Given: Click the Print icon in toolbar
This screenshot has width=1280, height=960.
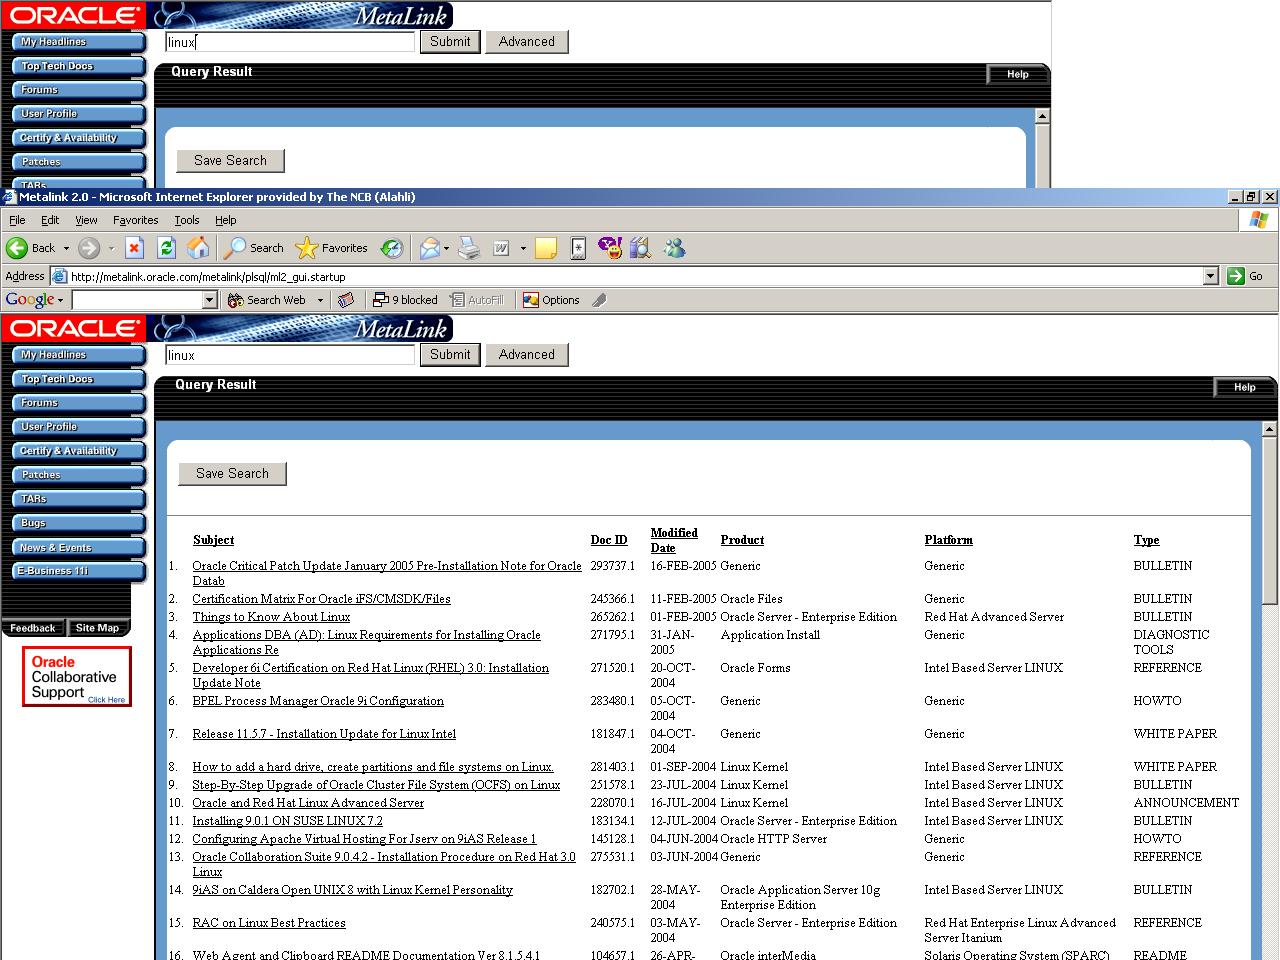Looking at the screenshot, I should [469, 248].
